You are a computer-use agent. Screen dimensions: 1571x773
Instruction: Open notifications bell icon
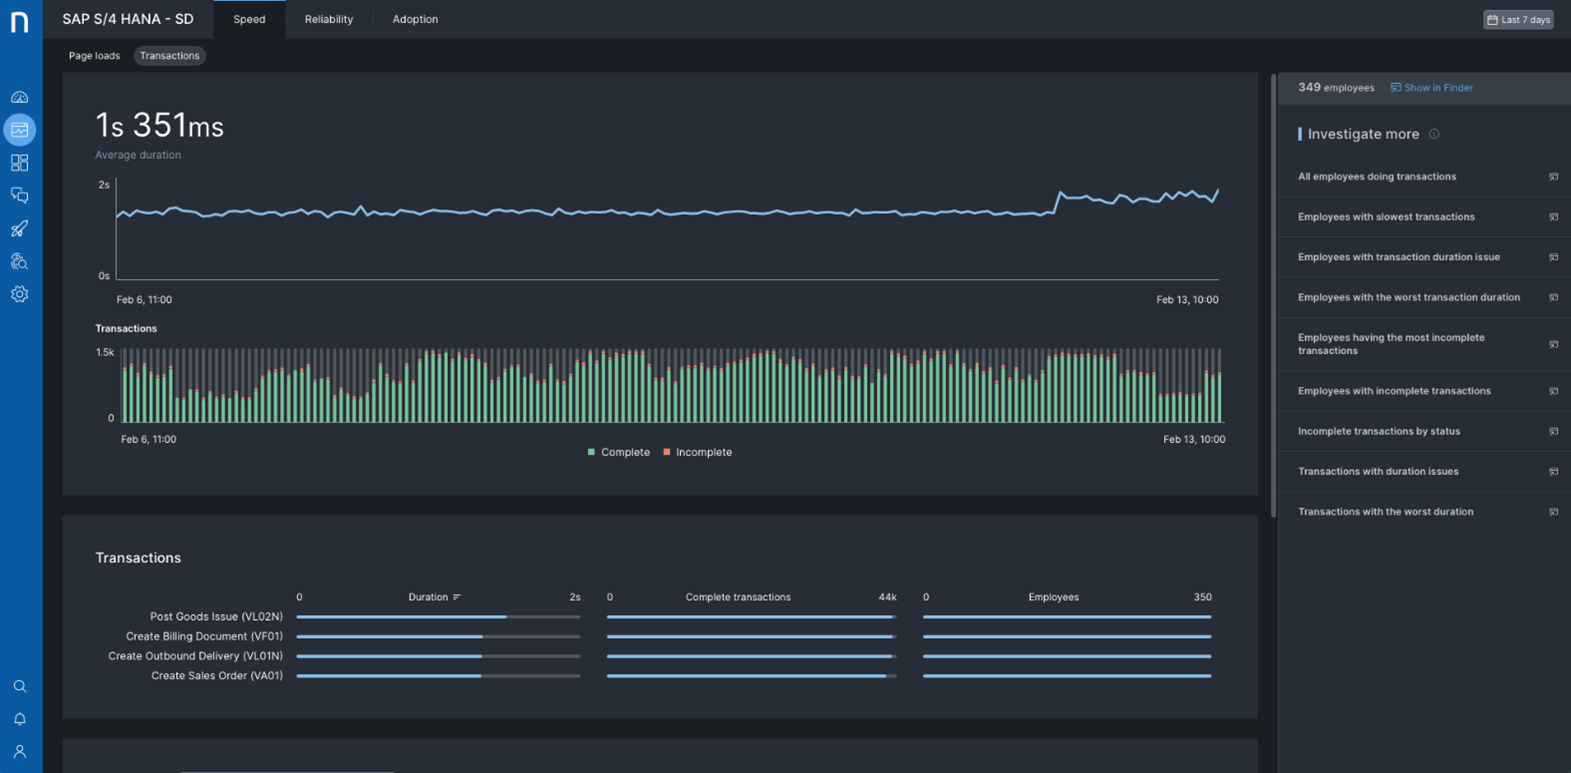[20, 719]
